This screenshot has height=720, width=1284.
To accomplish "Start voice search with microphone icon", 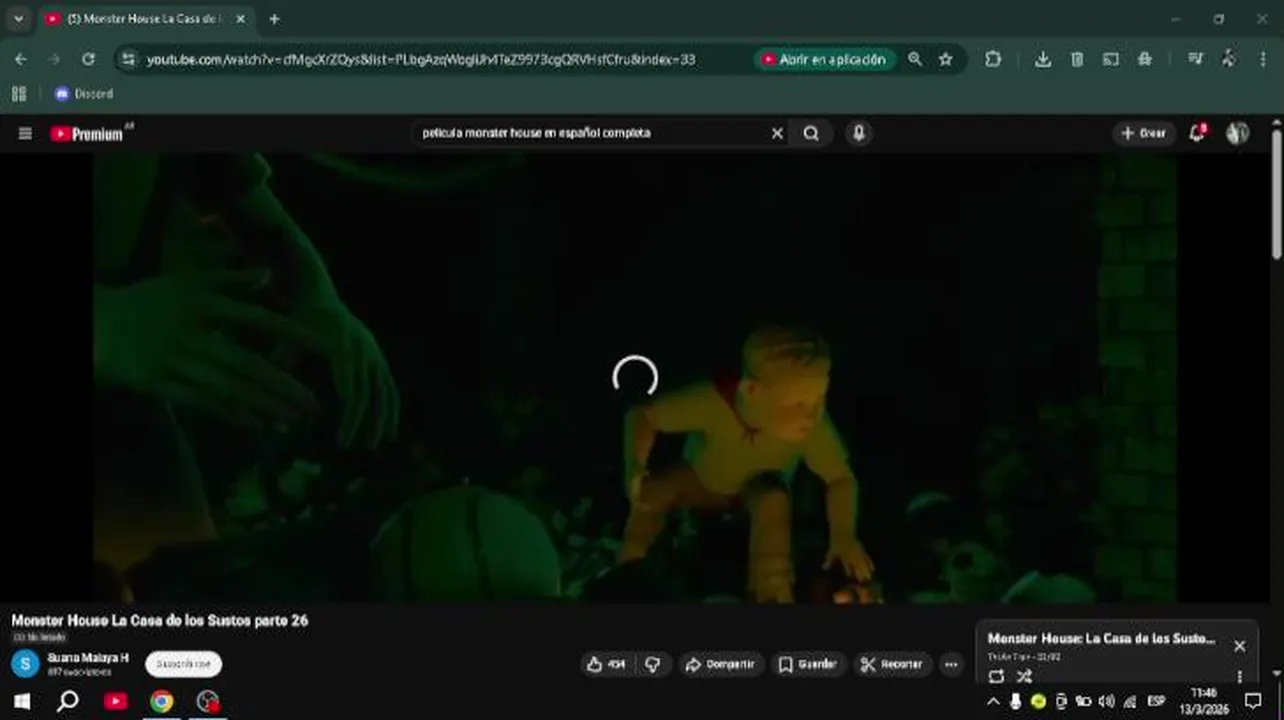I will click(858, 133).
